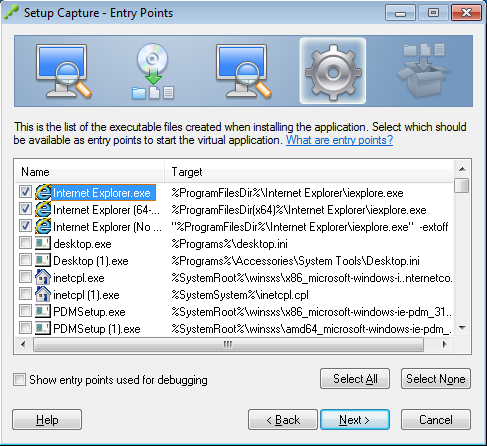This screenshot has width=487, height=446.
Task: Click the Select None button
Action: click(436, 379)
